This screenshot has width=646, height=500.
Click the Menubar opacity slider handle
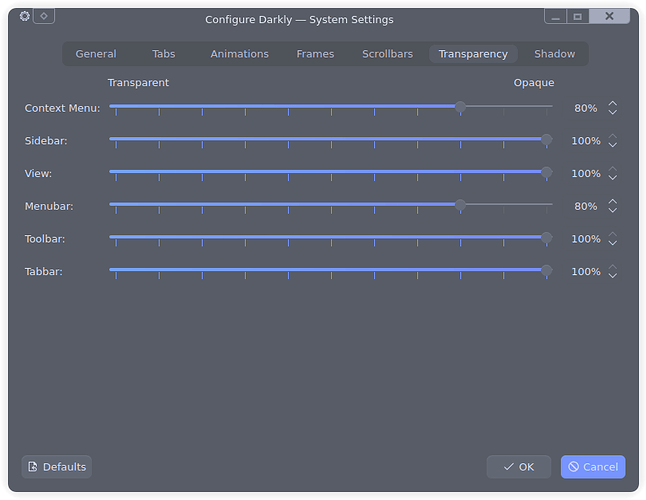460,205
